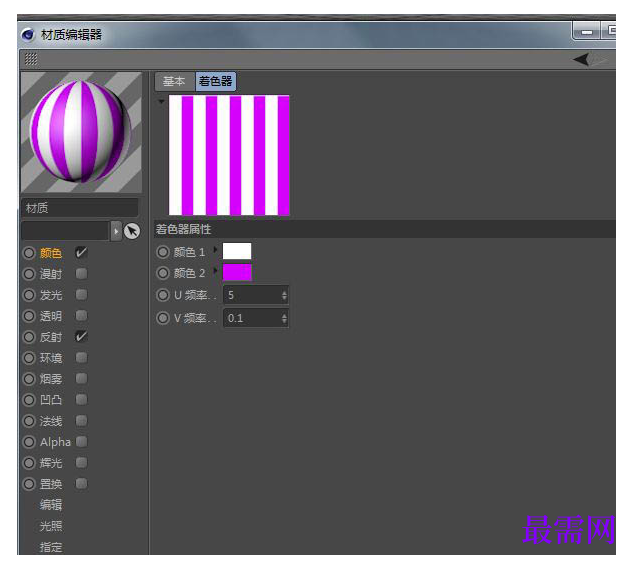The width and height of the screenshot is (634, 561).
Task: Enable the 凹凸 channel checkbox
Action: tap(81, 400)
